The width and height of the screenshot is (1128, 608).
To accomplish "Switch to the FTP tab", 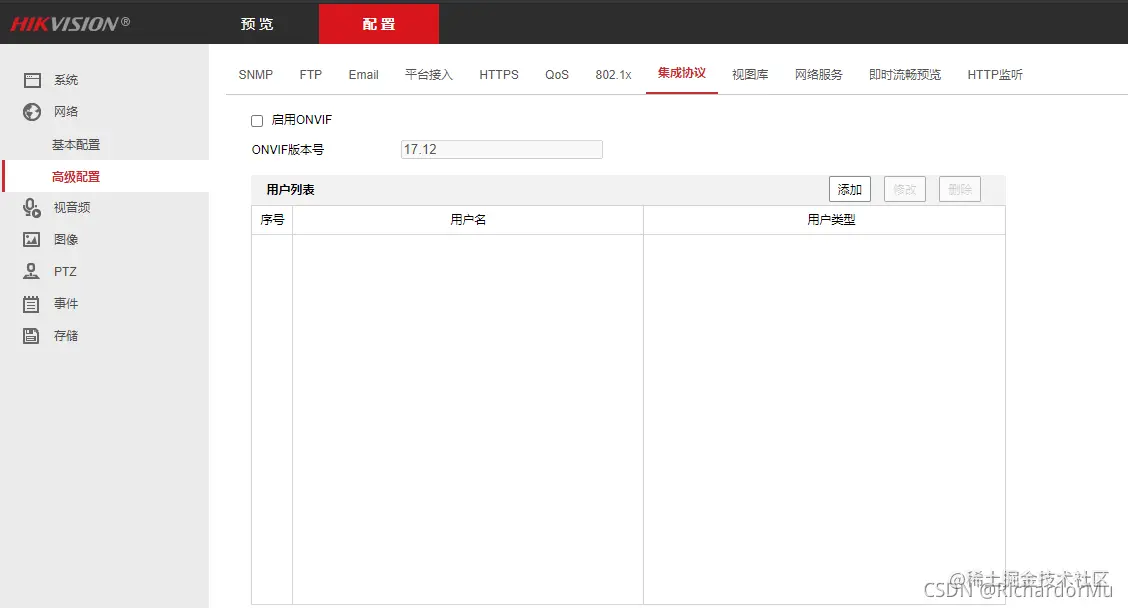I will pyautogui.click(x=310, y=74).
